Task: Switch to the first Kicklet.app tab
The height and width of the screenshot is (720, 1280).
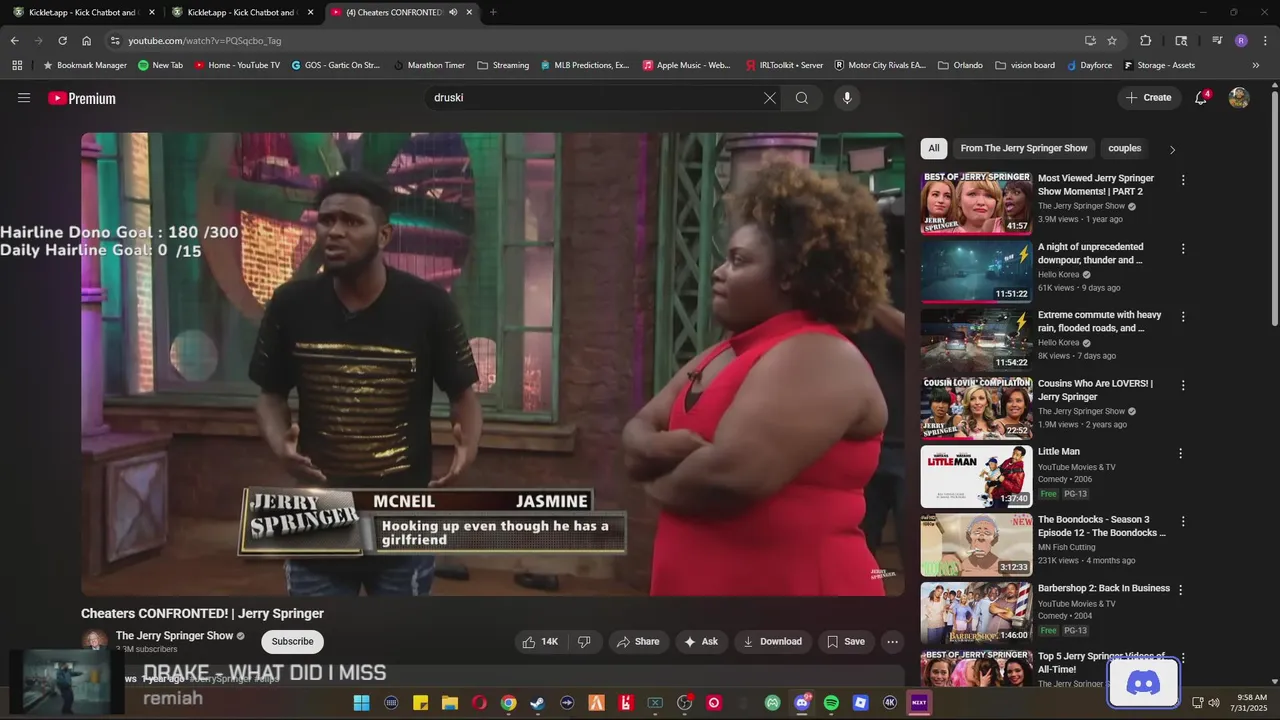Action: click(83, 12)
